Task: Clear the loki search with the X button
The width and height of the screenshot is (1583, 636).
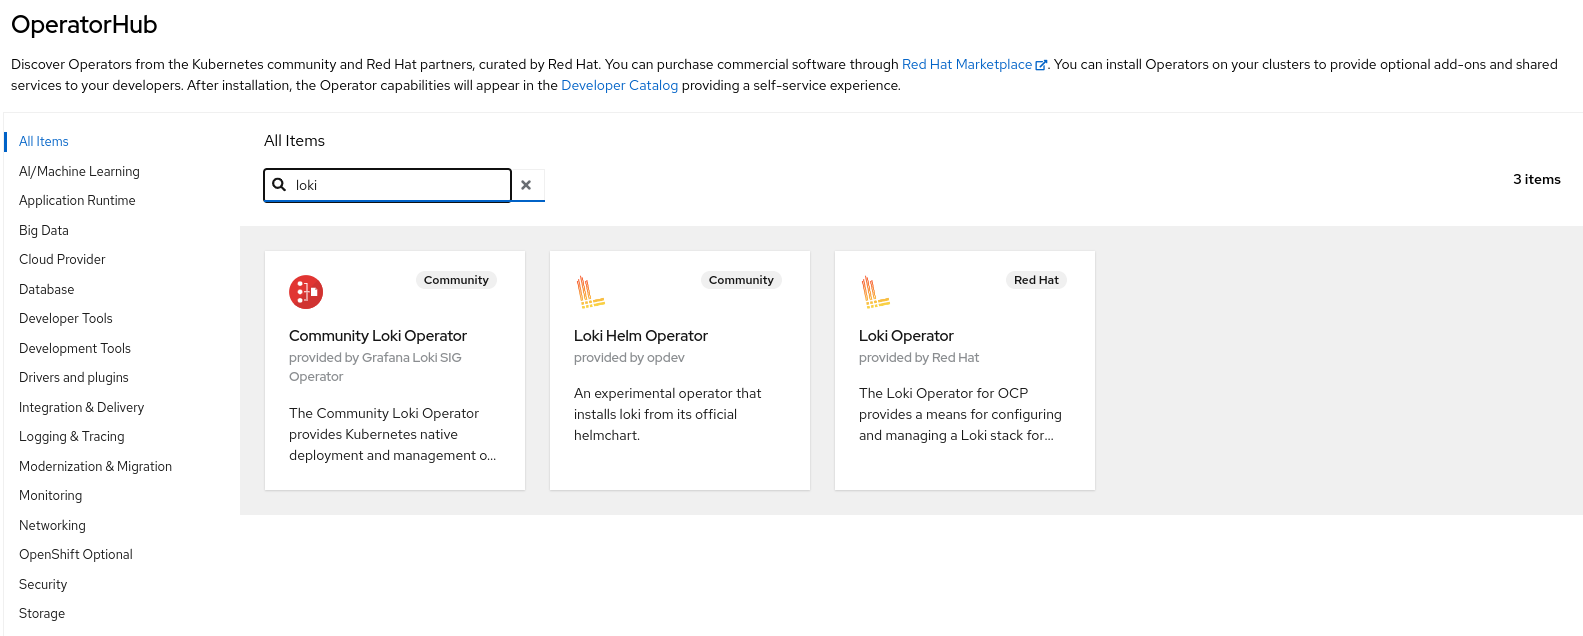Action: tap(526, 185)
